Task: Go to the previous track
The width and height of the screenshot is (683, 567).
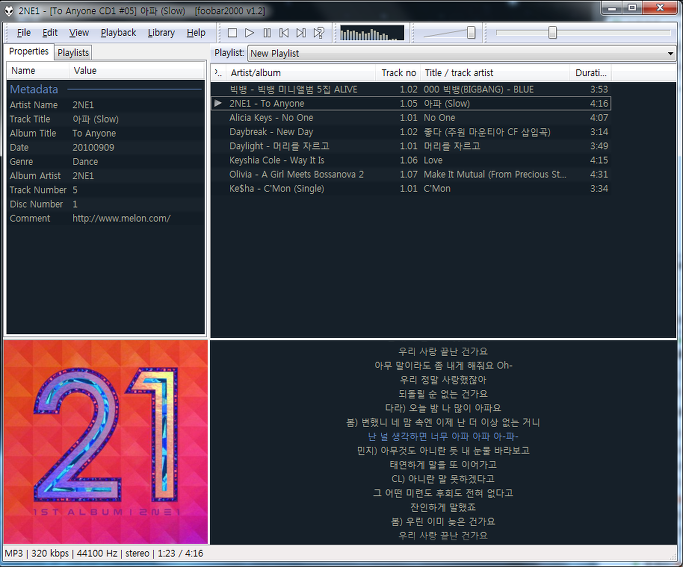Action: 284,33
